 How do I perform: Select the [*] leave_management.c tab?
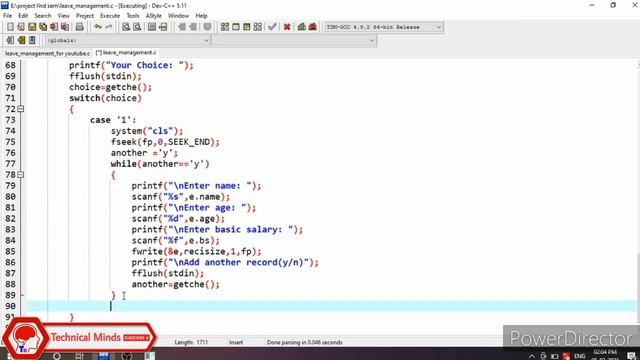tap(126, 53)
